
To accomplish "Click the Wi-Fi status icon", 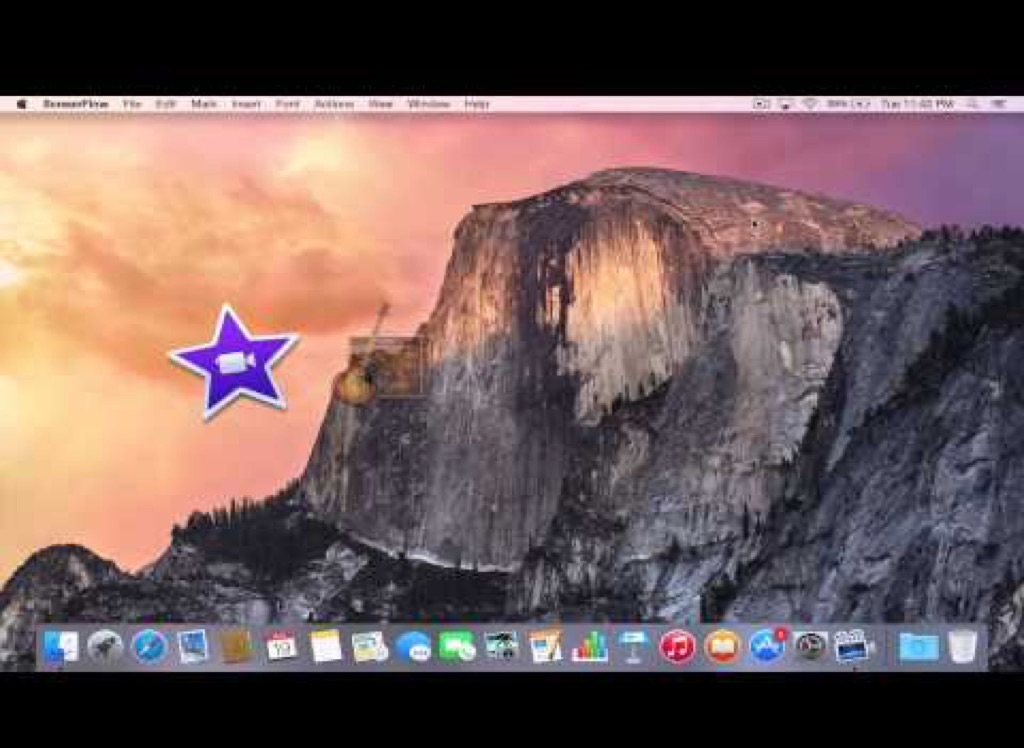I will pos(809,104).
